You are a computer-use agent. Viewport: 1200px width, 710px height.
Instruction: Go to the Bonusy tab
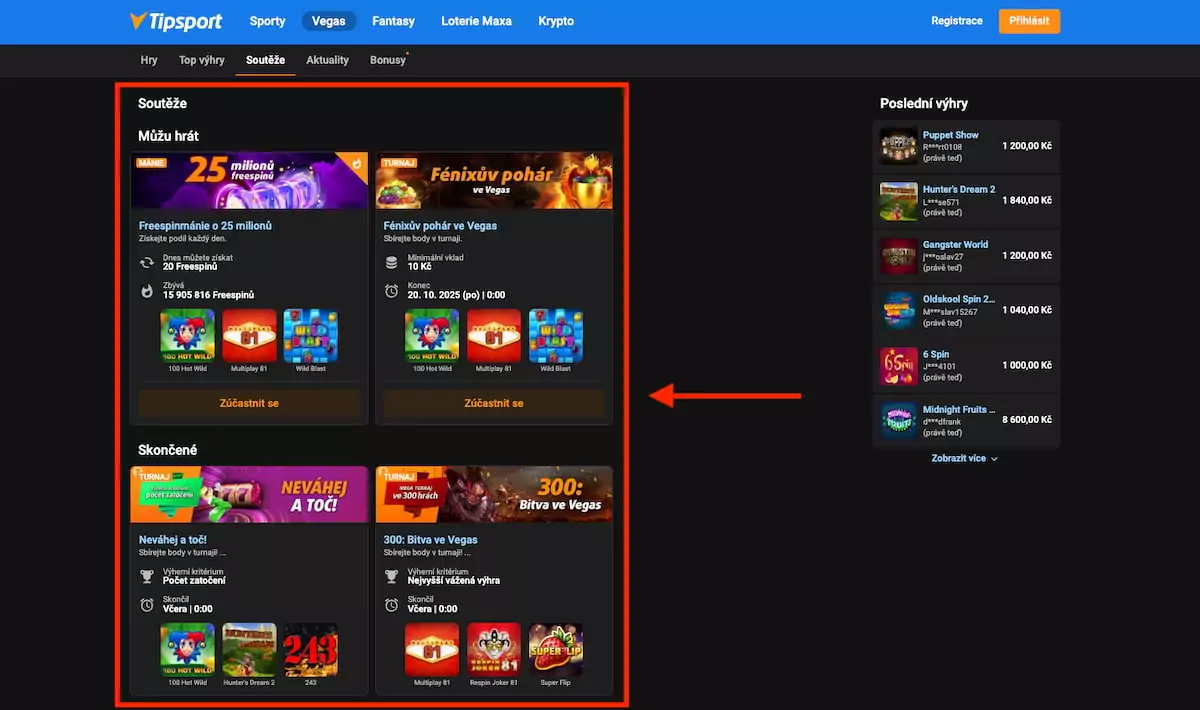(388, 60)
